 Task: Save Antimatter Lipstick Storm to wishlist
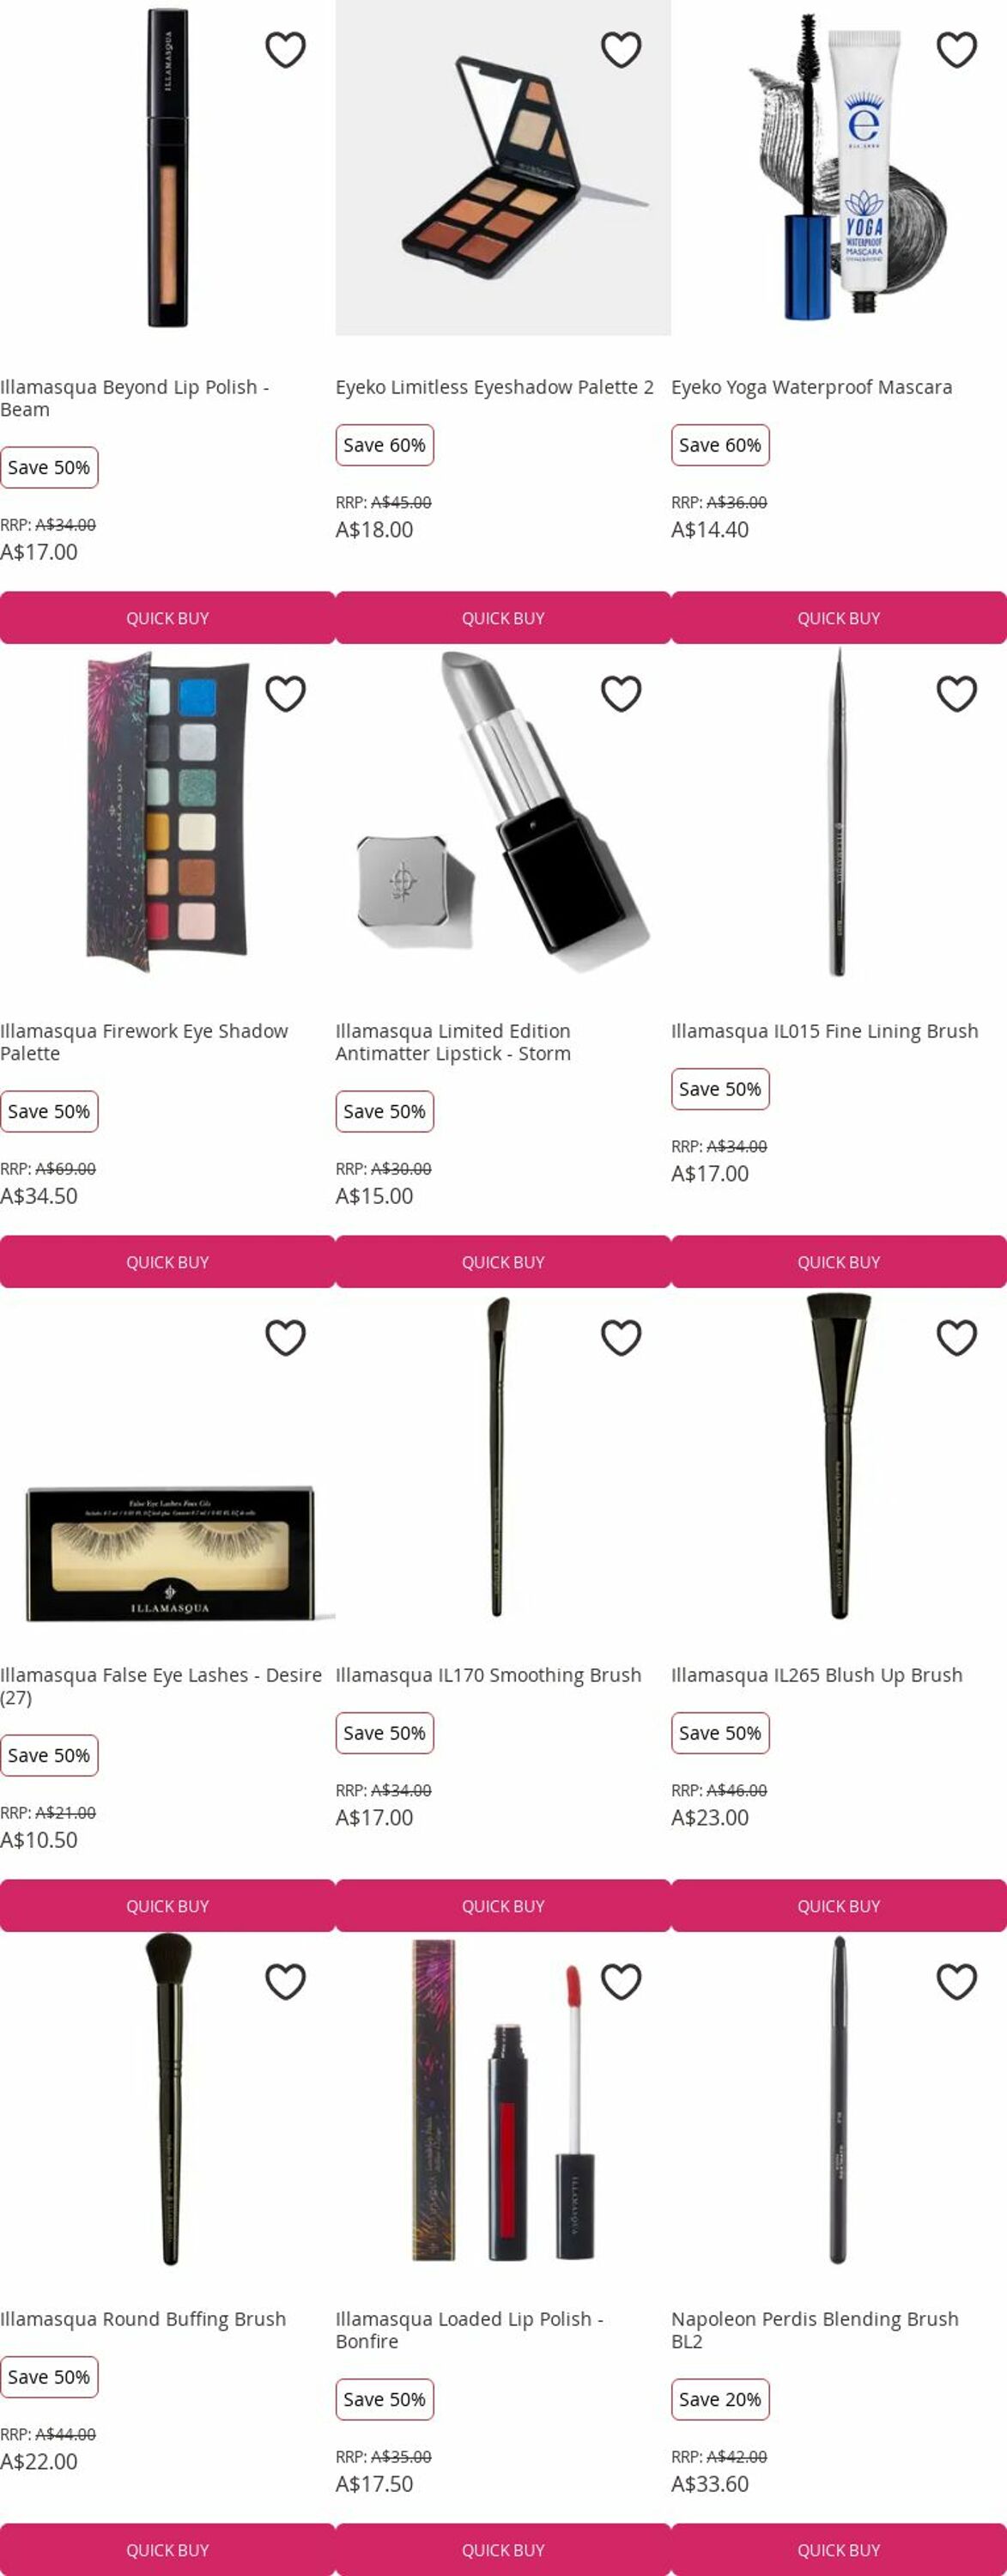[621, 694]
